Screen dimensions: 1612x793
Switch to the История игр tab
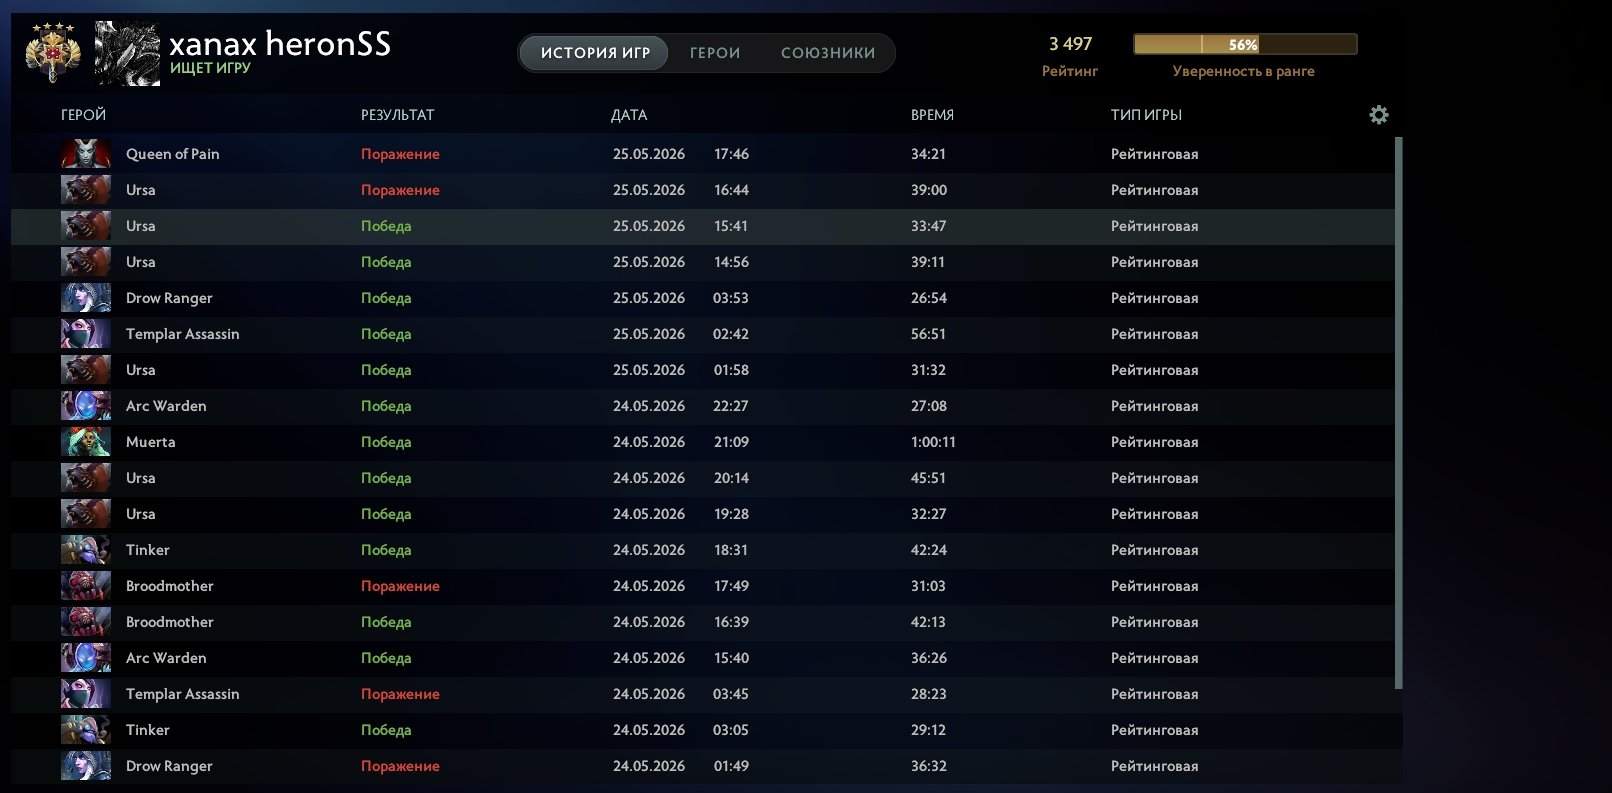595,53
